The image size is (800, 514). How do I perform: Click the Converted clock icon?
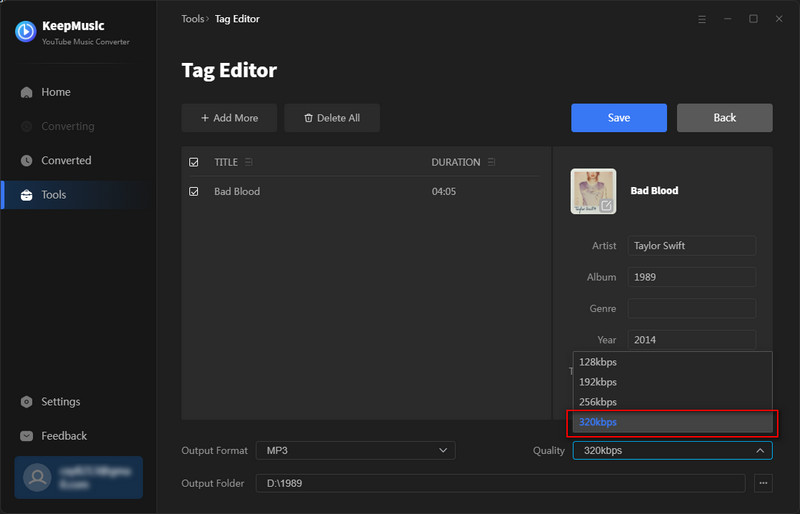[x=27, y=161]
